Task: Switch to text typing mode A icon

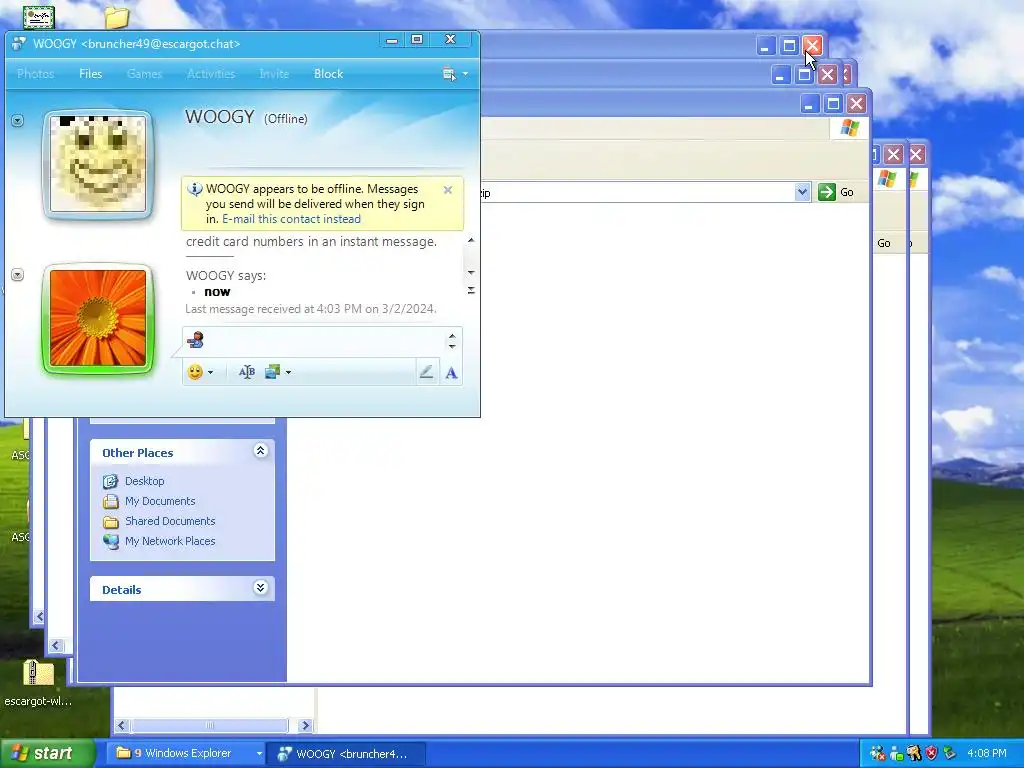Action: 451,373
